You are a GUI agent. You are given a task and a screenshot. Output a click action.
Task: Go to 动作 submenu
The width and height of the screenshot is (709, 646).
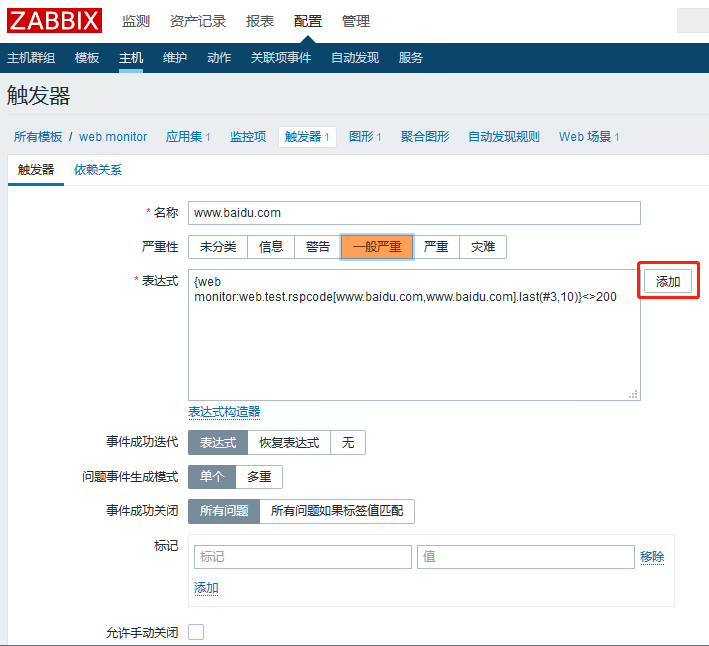tap(219, 58)
